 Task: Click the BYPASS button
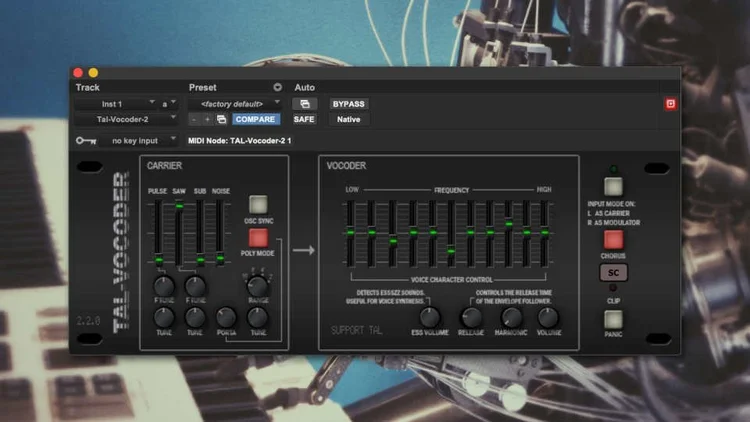[349, 104]
